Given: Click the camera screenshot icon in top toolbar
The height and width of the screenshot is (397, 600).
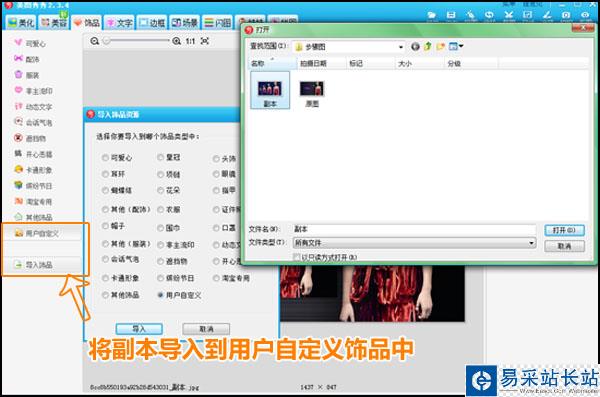Looking at the screenshot, I should (566, 15).
